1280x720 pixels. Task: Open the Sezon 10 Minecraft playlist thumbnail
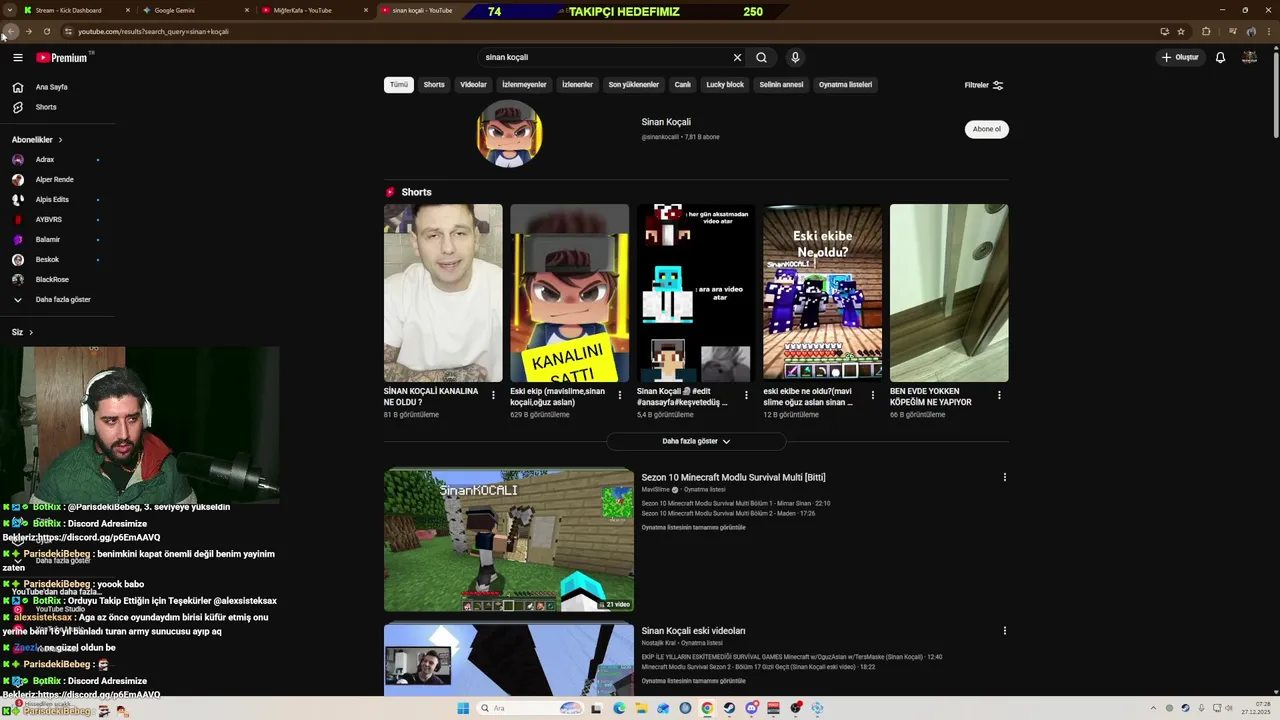[509, 540]
